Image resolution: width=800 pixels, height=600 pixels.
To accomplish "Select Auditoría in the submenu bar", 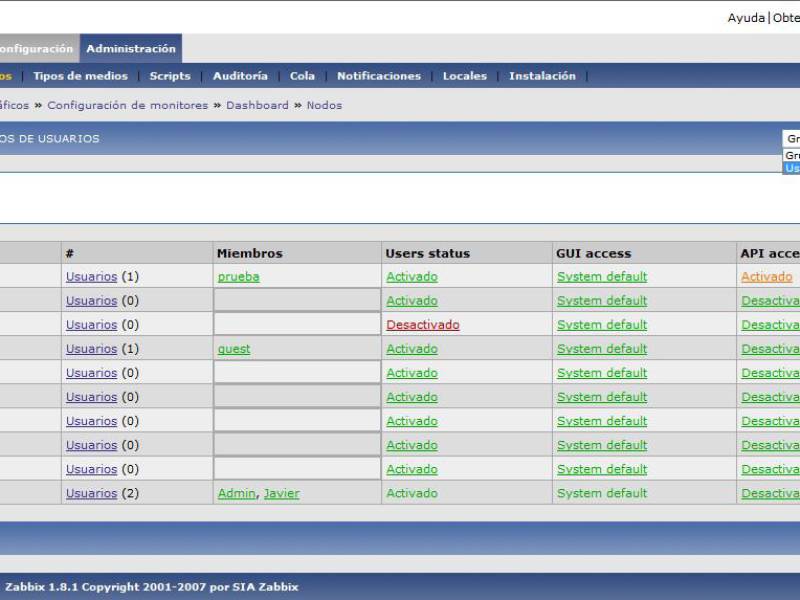I will pos(240,76).
